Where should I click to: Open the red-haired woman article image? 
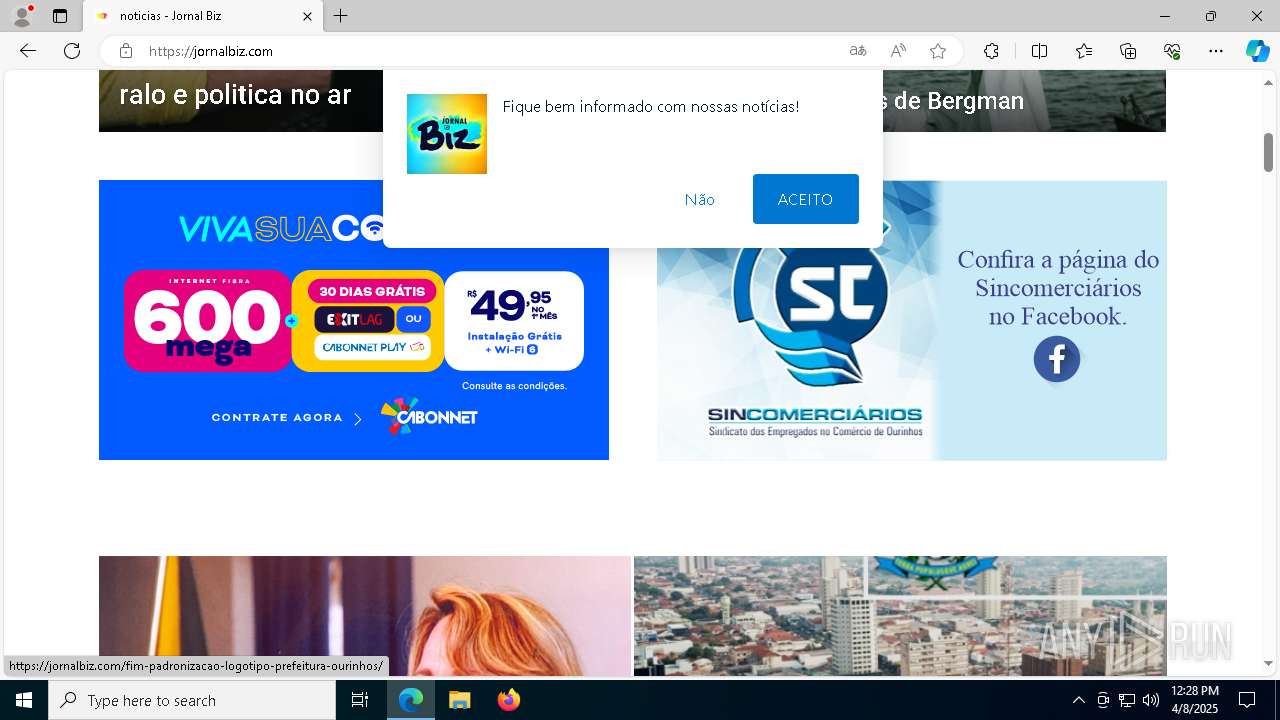pos(365,616)
